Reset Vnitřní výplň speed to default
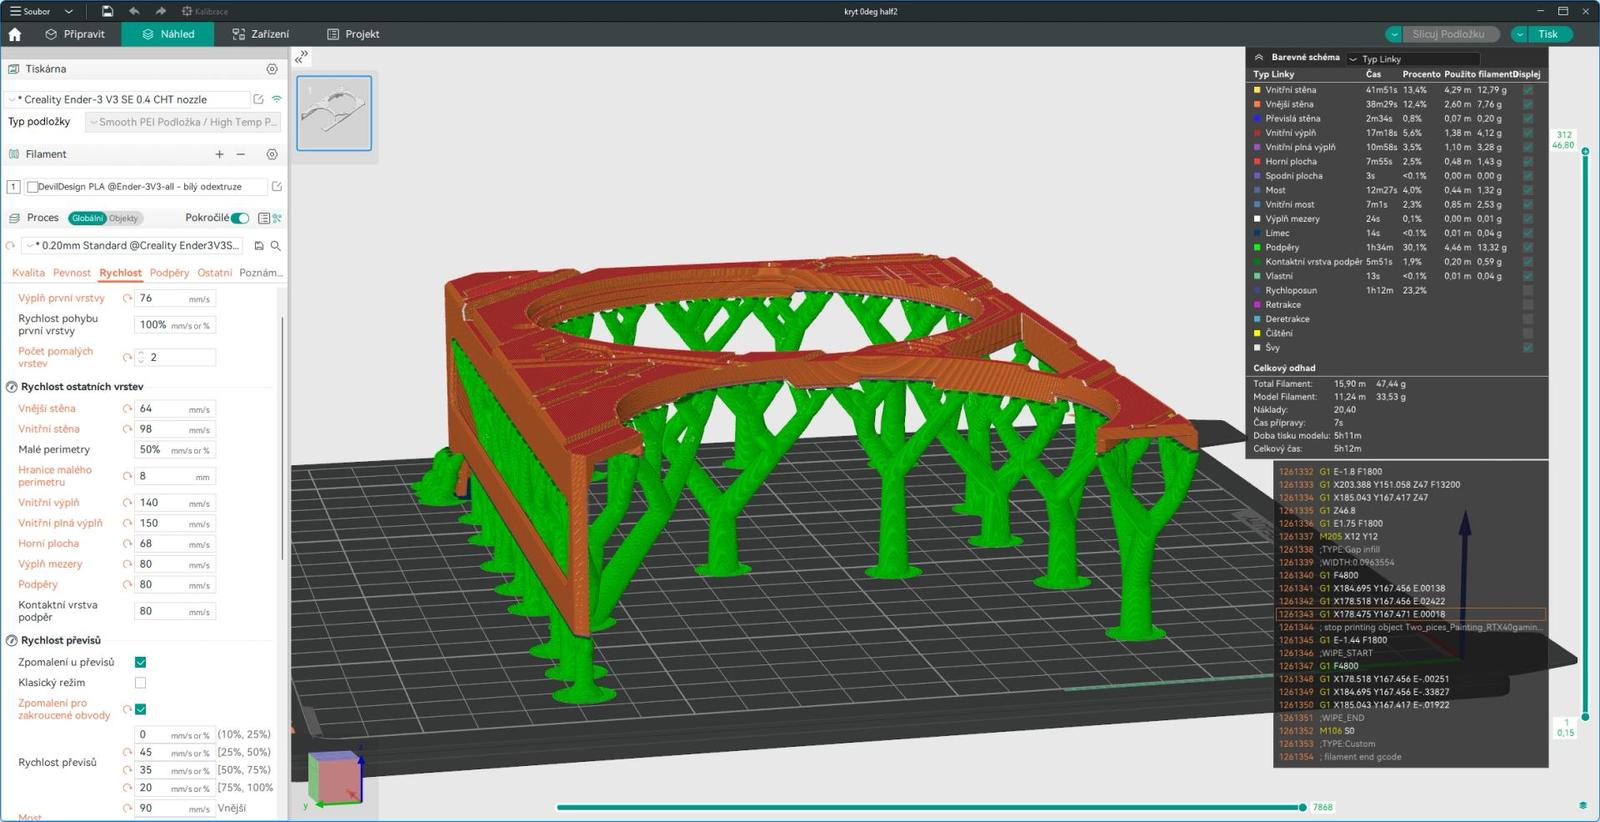 coord(127,503)
